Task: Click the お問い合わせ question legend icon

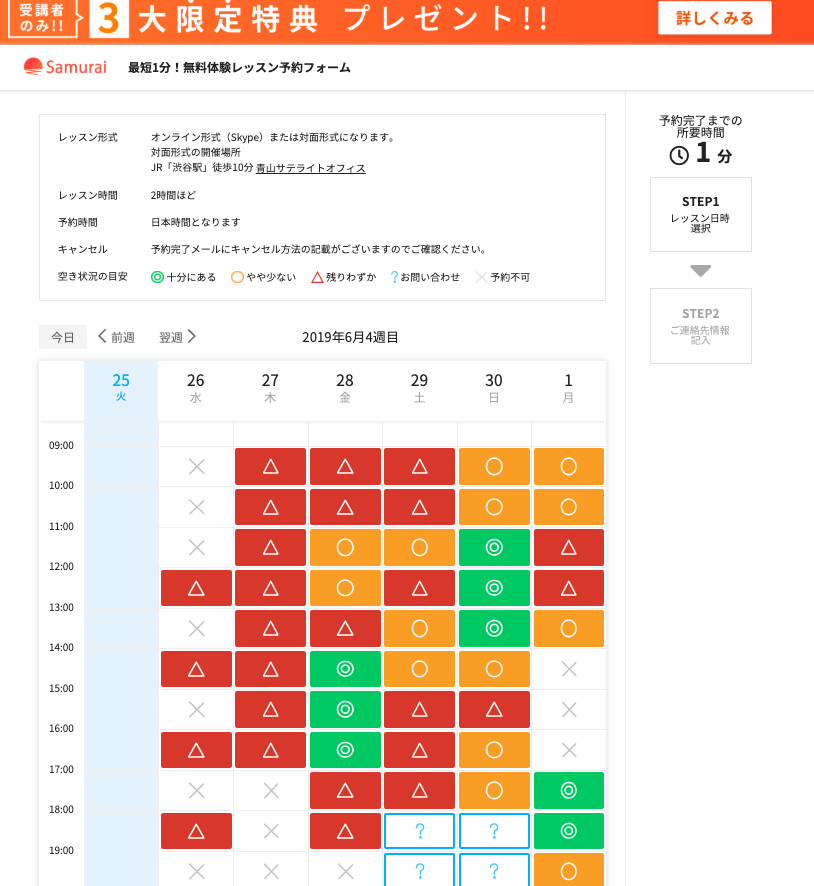Action: coord(394,277)
